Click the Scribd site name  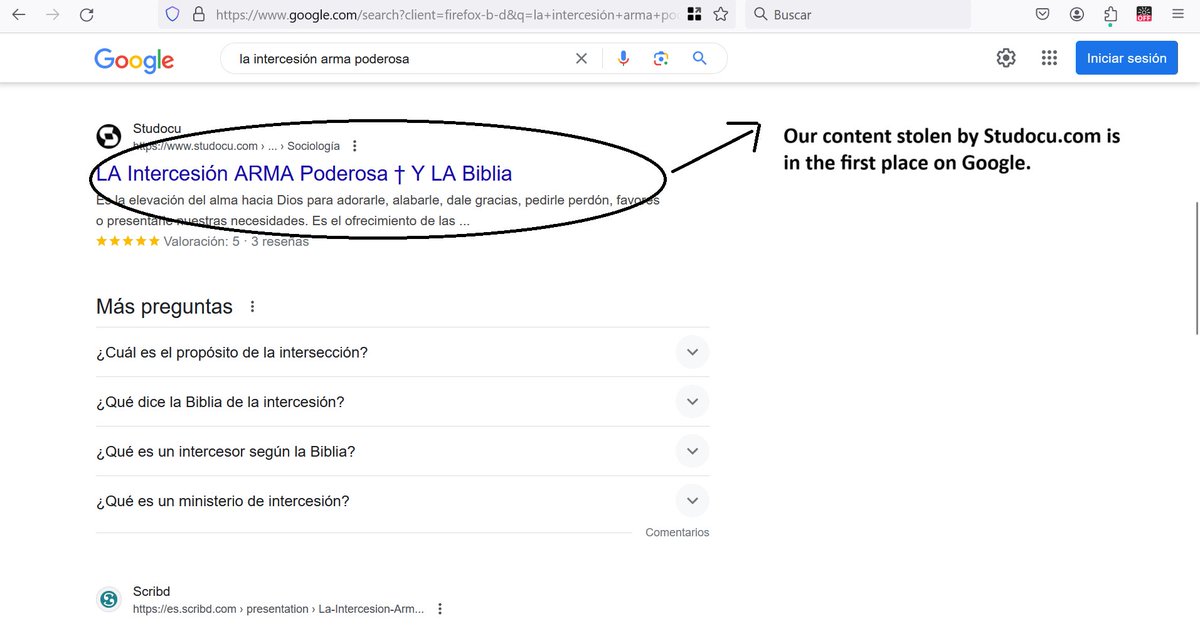click(152, 592)
